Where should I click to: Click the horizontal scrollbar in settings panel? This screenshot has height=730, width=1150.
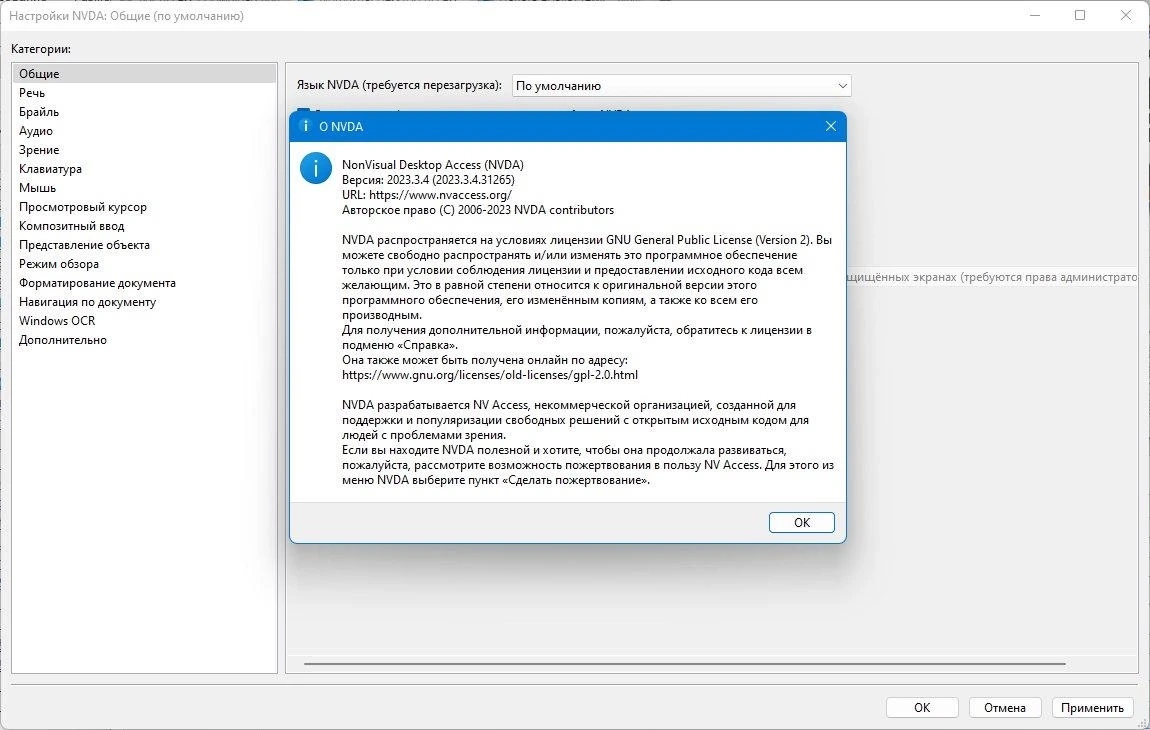[x=684, y=664]
